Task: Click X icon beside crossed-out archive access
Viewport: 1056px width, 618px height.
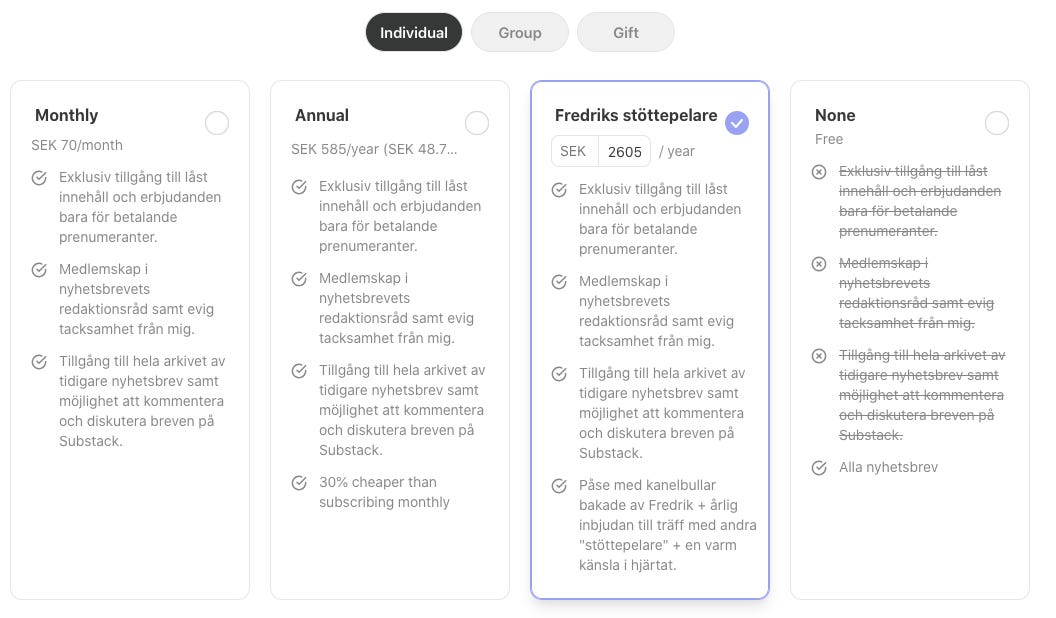Action: click(x=819, y=356)
